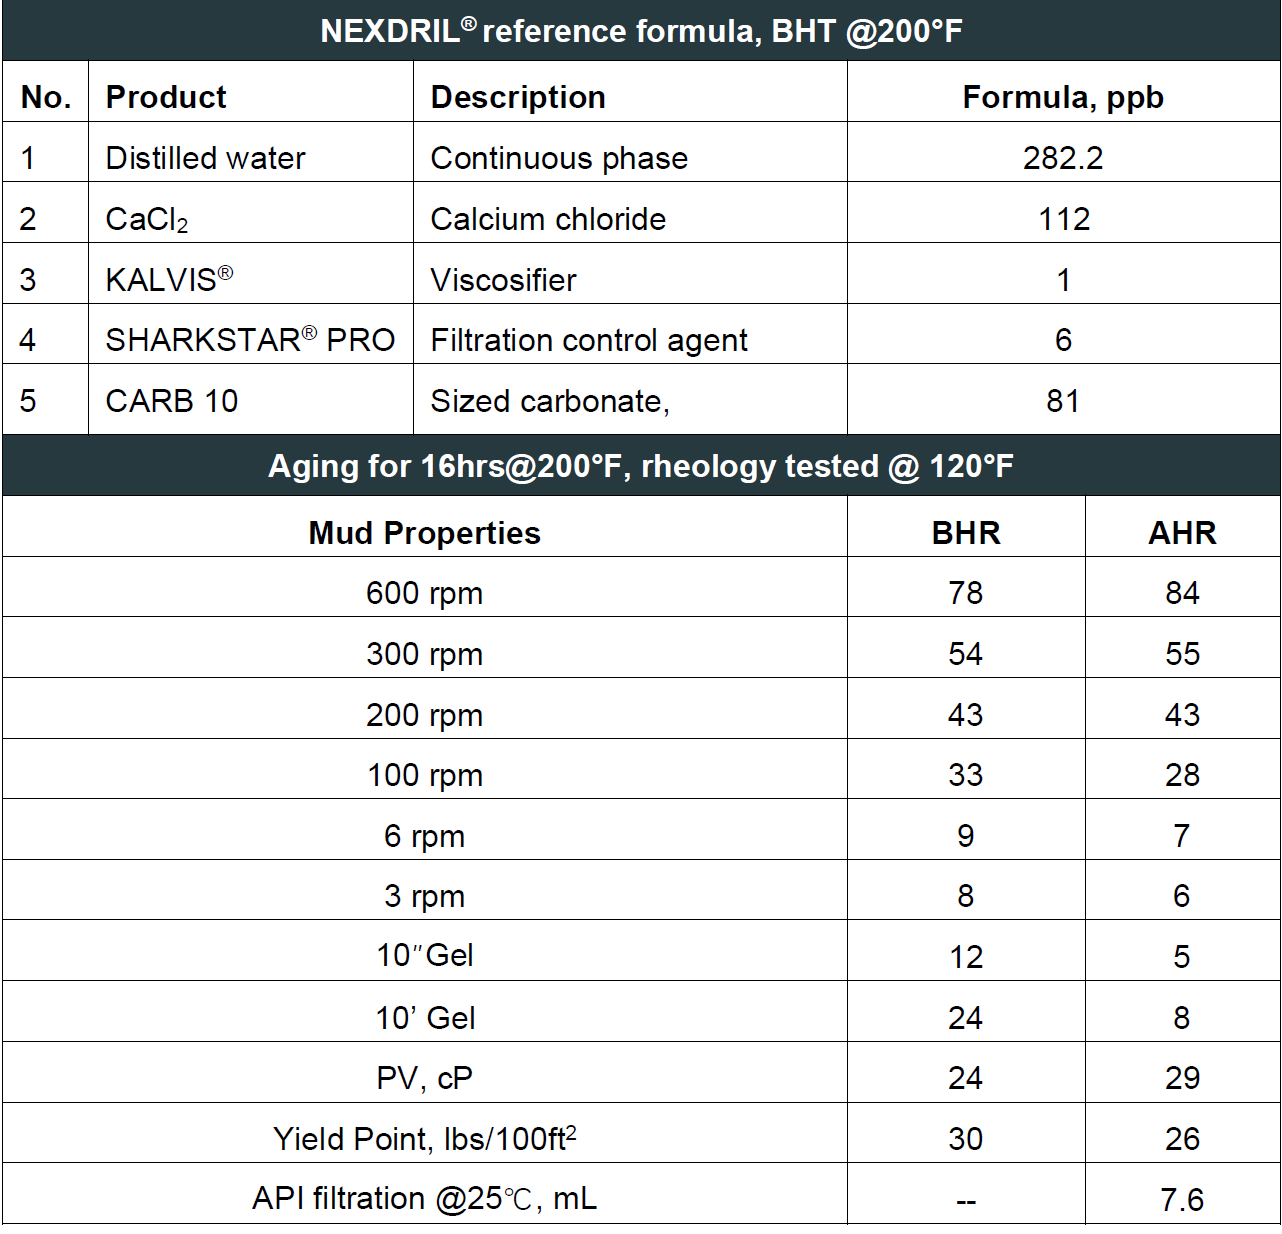The width and height of the screenshot is (1282, 1234).
Task: Select the Product column header
Action: pyautogui.click(x=166, y=97)
